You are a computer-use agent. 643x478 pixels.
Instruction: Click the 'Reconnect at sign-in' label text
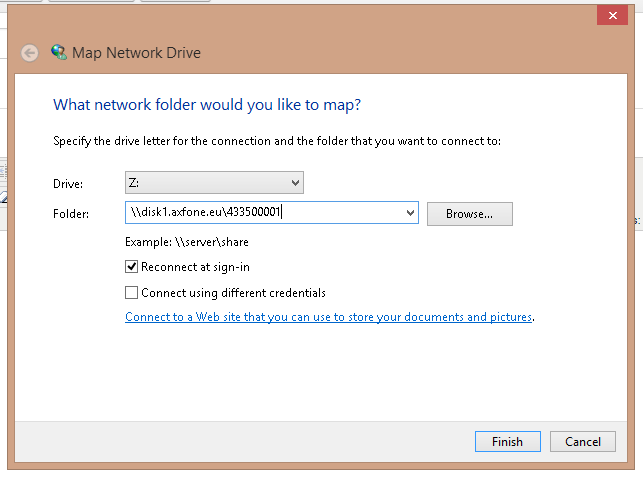pos(195,267)
